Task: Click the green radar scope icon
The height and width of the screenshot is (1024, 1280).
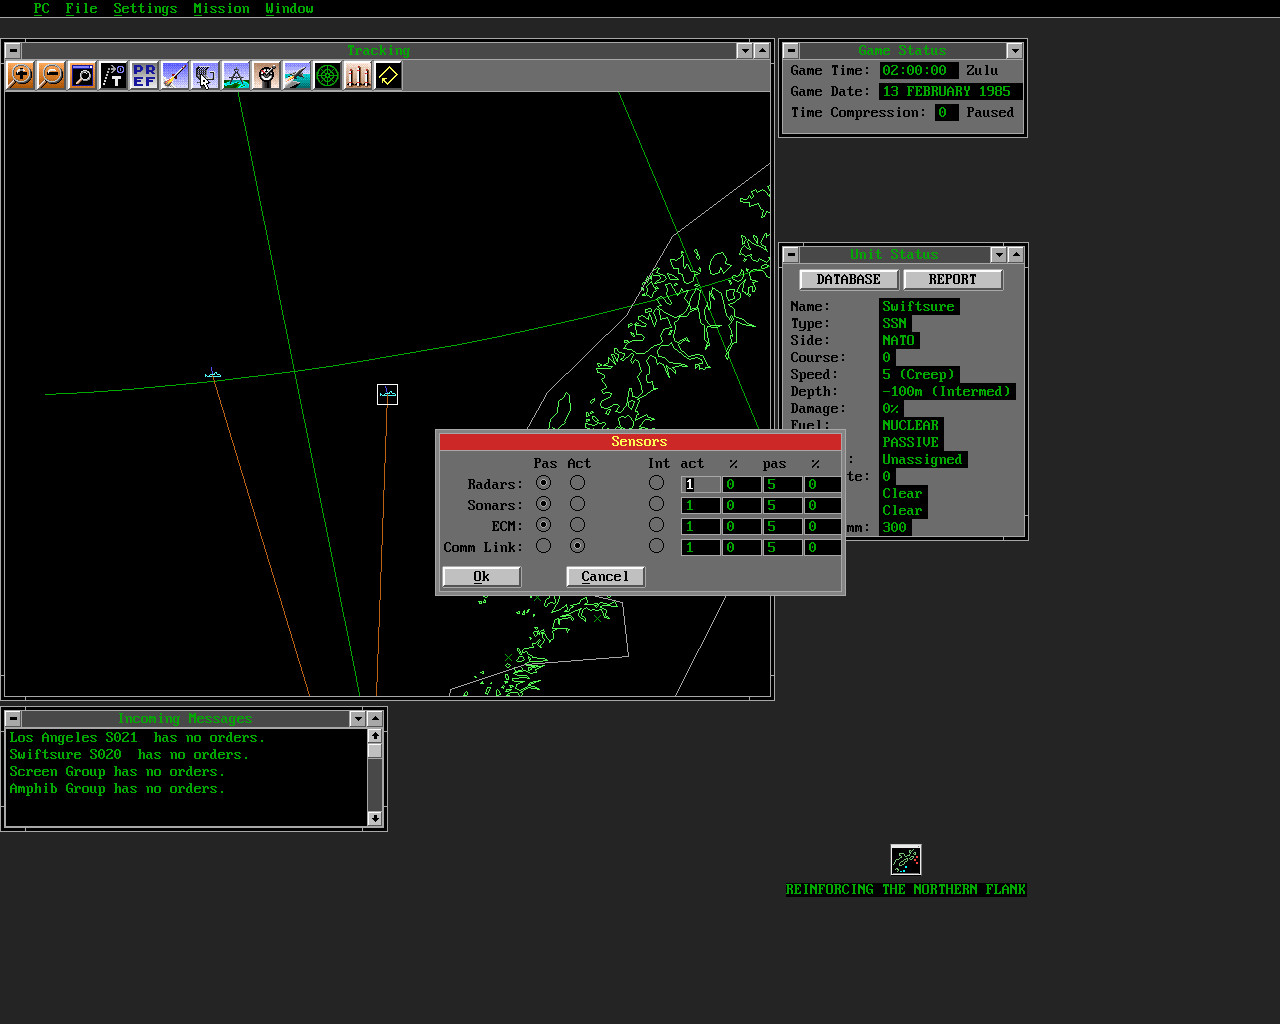Action: coord(327,76)
